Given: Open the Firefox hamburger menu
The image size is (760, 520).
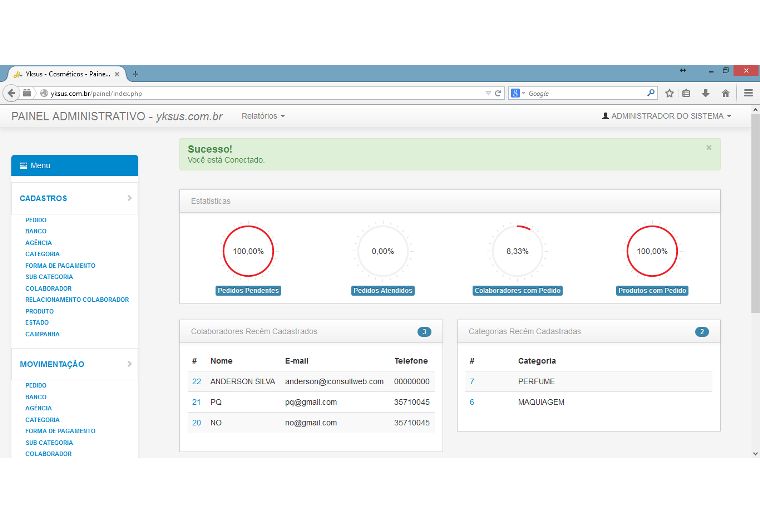Looking at the screenshot, I should pyautogui.click(x=747, y=93).
